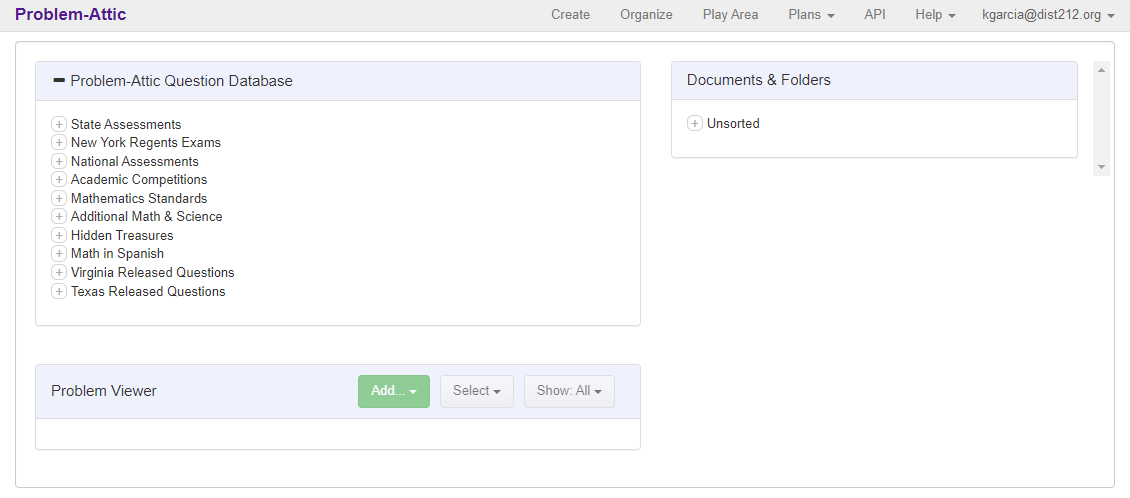The width and height of the screenshot is (1130, 498).
Task: Open the API link
Action: (x=875, y=14)
